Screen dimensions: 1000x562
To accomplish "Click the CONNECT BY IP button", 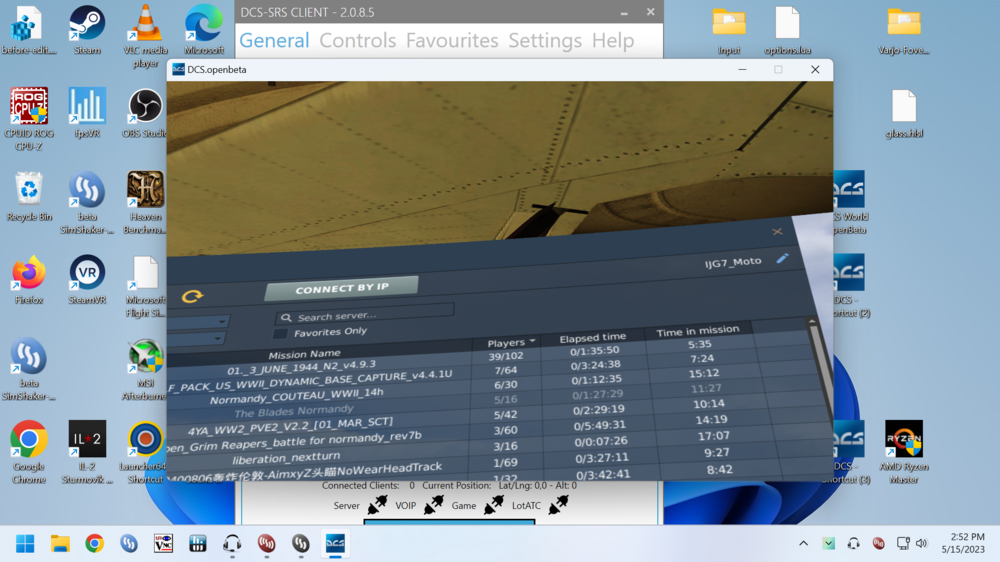I will point(342,288).
